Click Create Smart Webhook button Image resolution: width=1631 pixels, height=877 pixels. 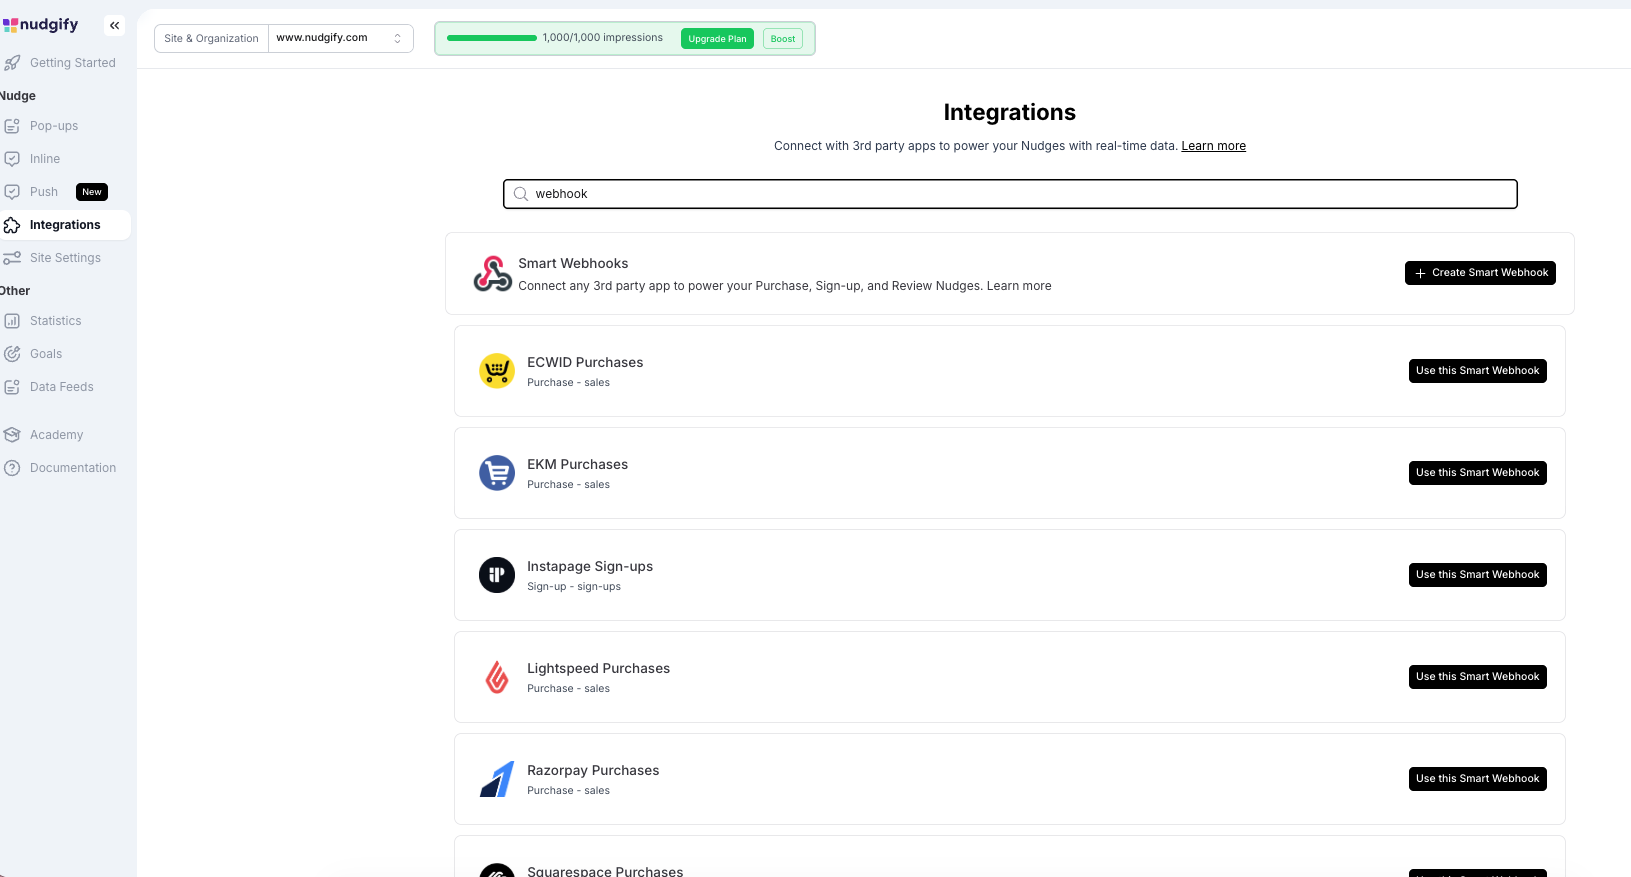click(x=1480, y=273)
